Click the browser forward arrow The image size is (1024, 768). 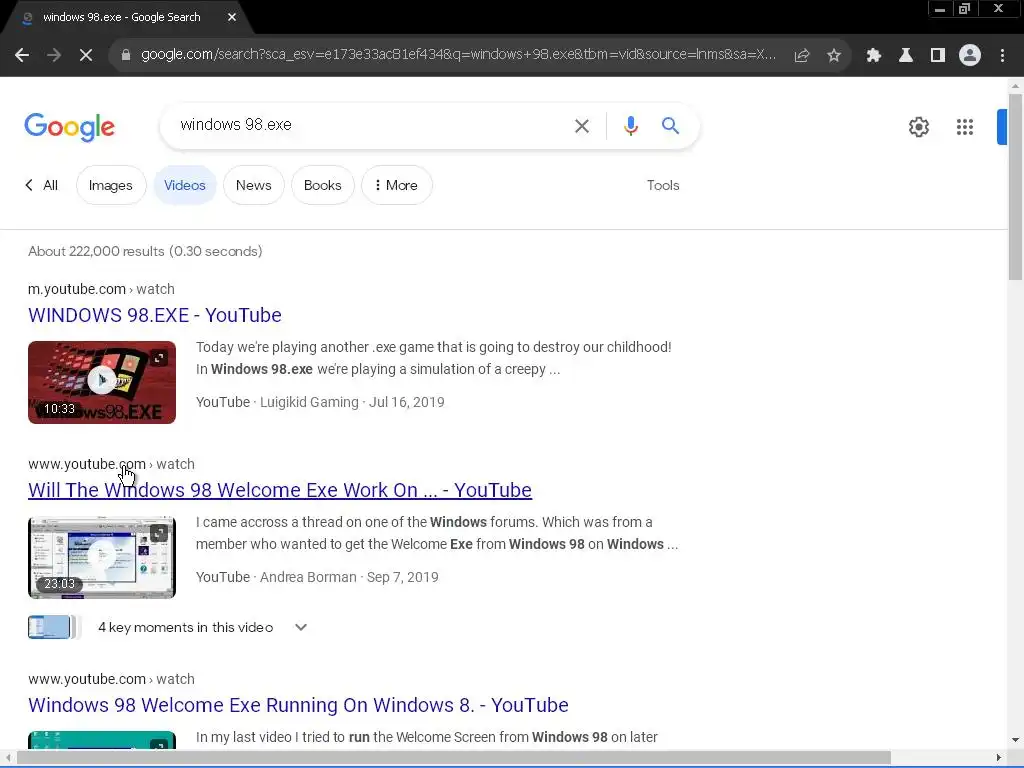54,56
